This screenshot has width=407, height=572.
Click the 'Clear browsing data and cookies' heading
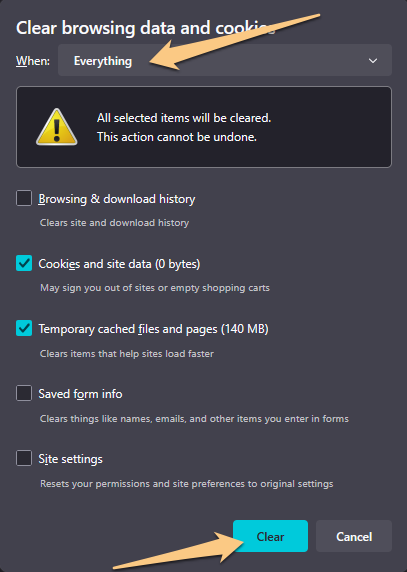pos(145,28)
